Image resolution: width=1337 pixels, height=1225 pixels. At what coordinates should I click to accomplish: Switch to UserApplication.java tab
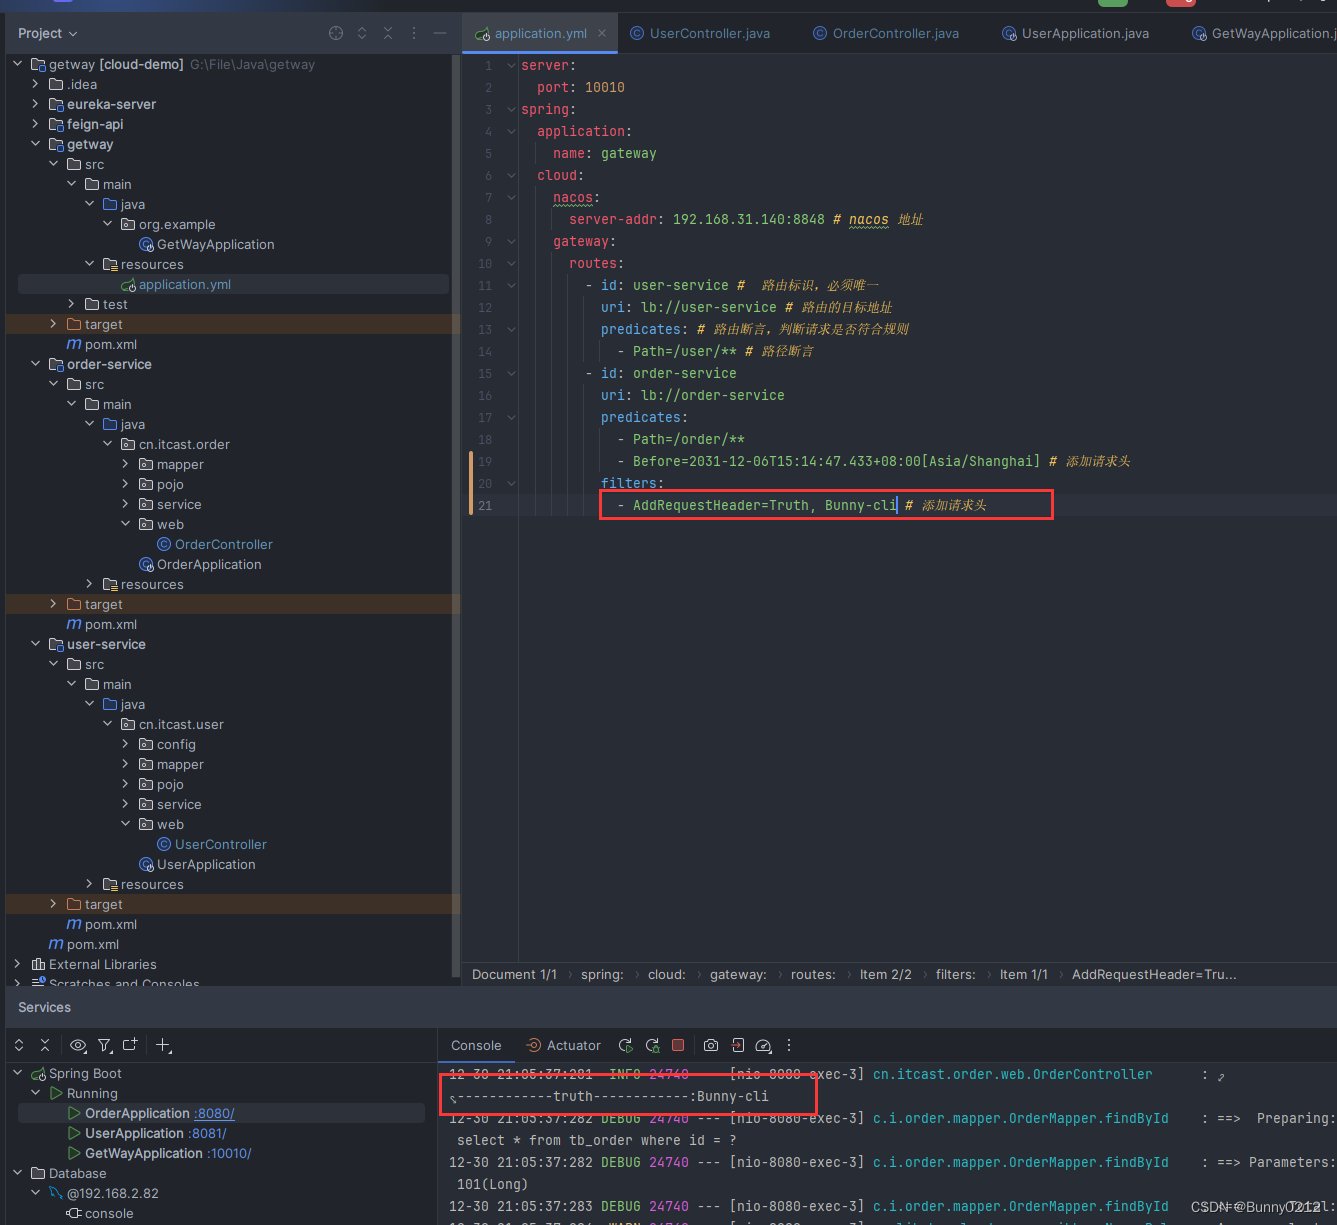tap(1076, 33)
